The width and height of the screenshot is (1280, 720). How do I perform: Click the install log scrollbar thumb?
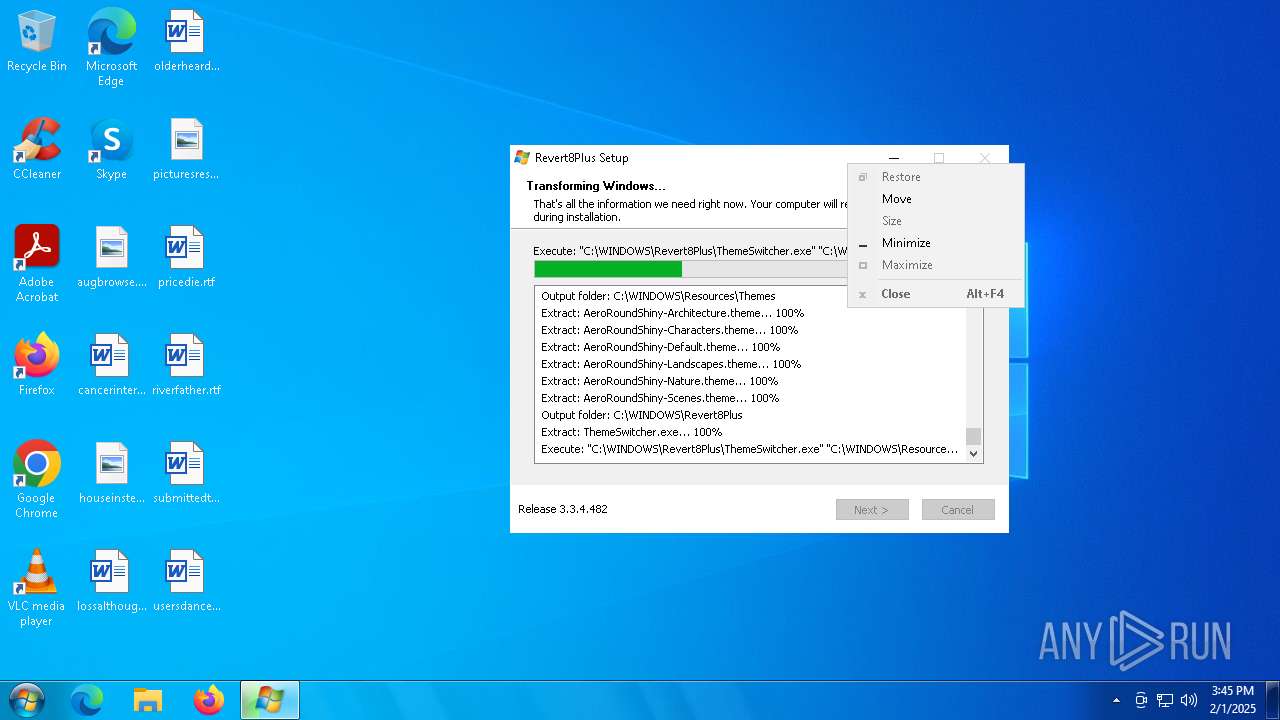[974, 436]
